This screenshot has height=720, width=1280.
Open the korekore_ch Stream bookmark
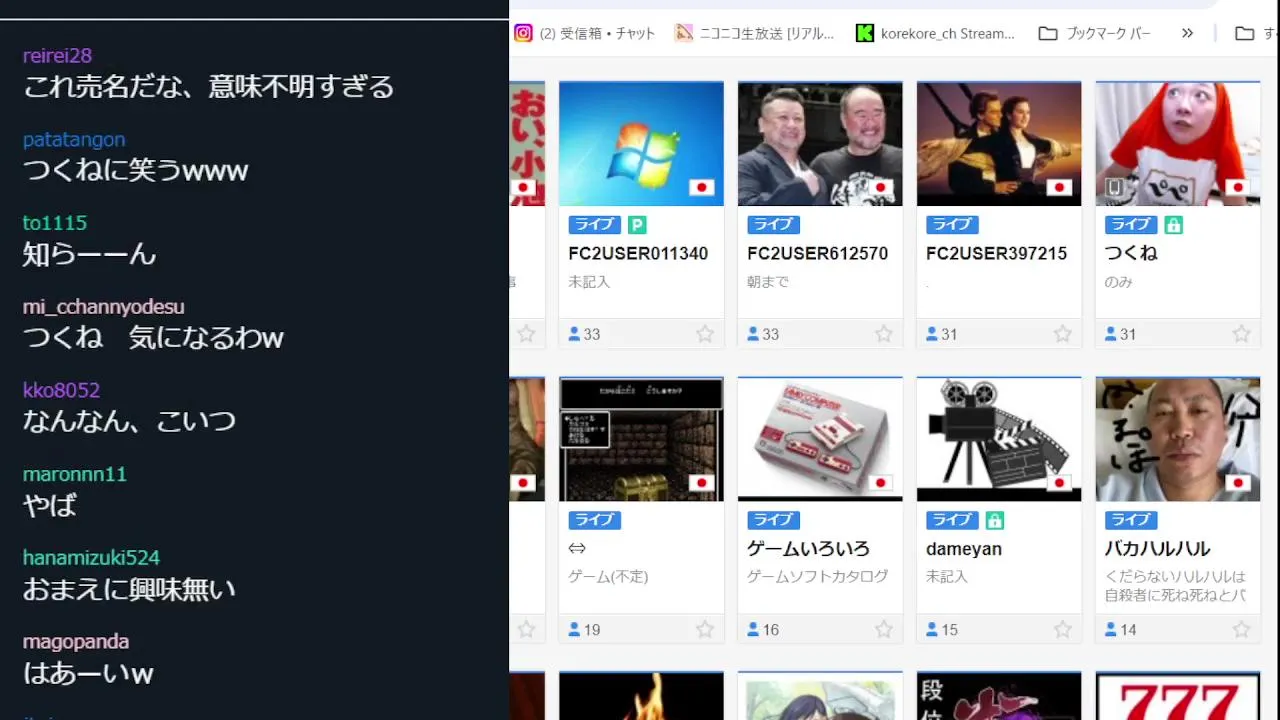click(935, 33)
